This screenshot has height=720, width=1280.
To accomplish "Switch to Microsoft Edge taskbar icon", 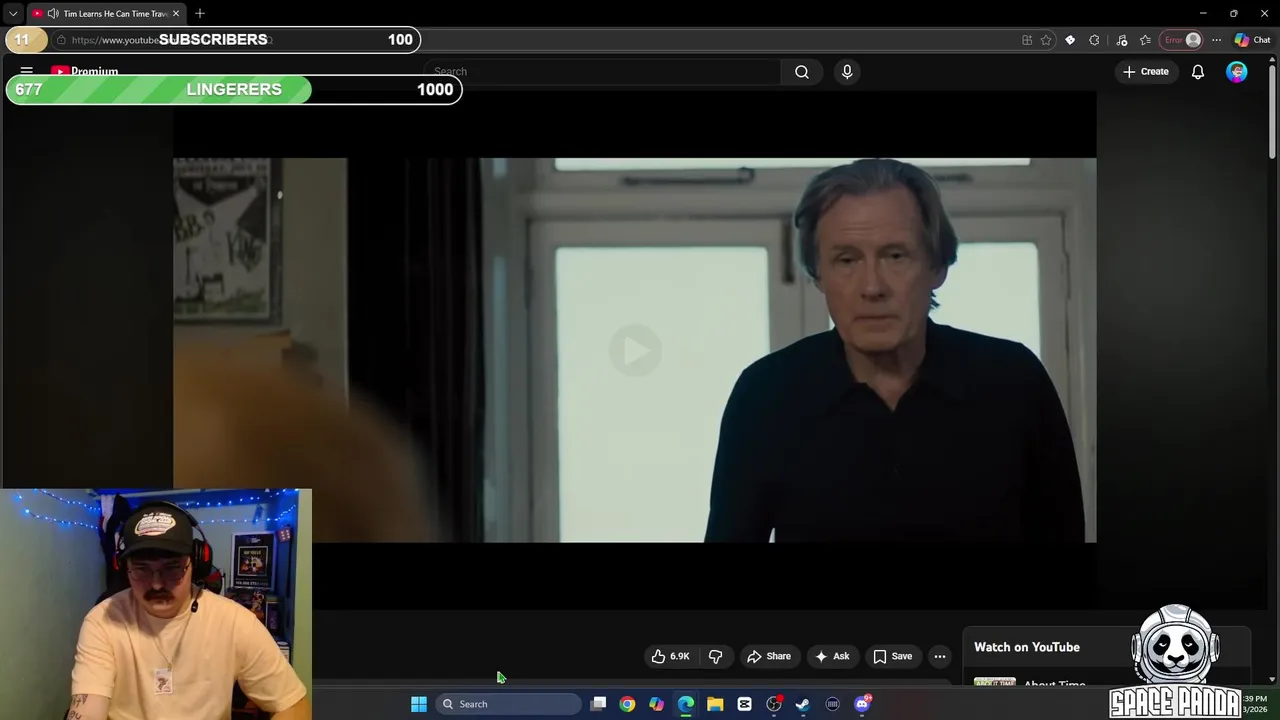I will pyautogui.click(x=686, y=704).
